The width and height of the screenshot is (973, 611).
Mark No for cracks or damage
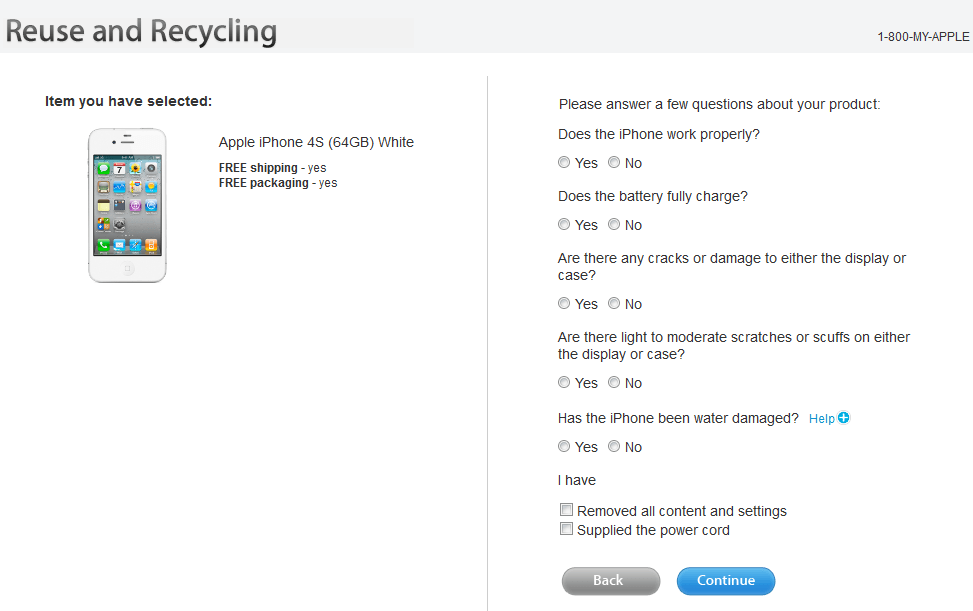[x=614, y=304]
